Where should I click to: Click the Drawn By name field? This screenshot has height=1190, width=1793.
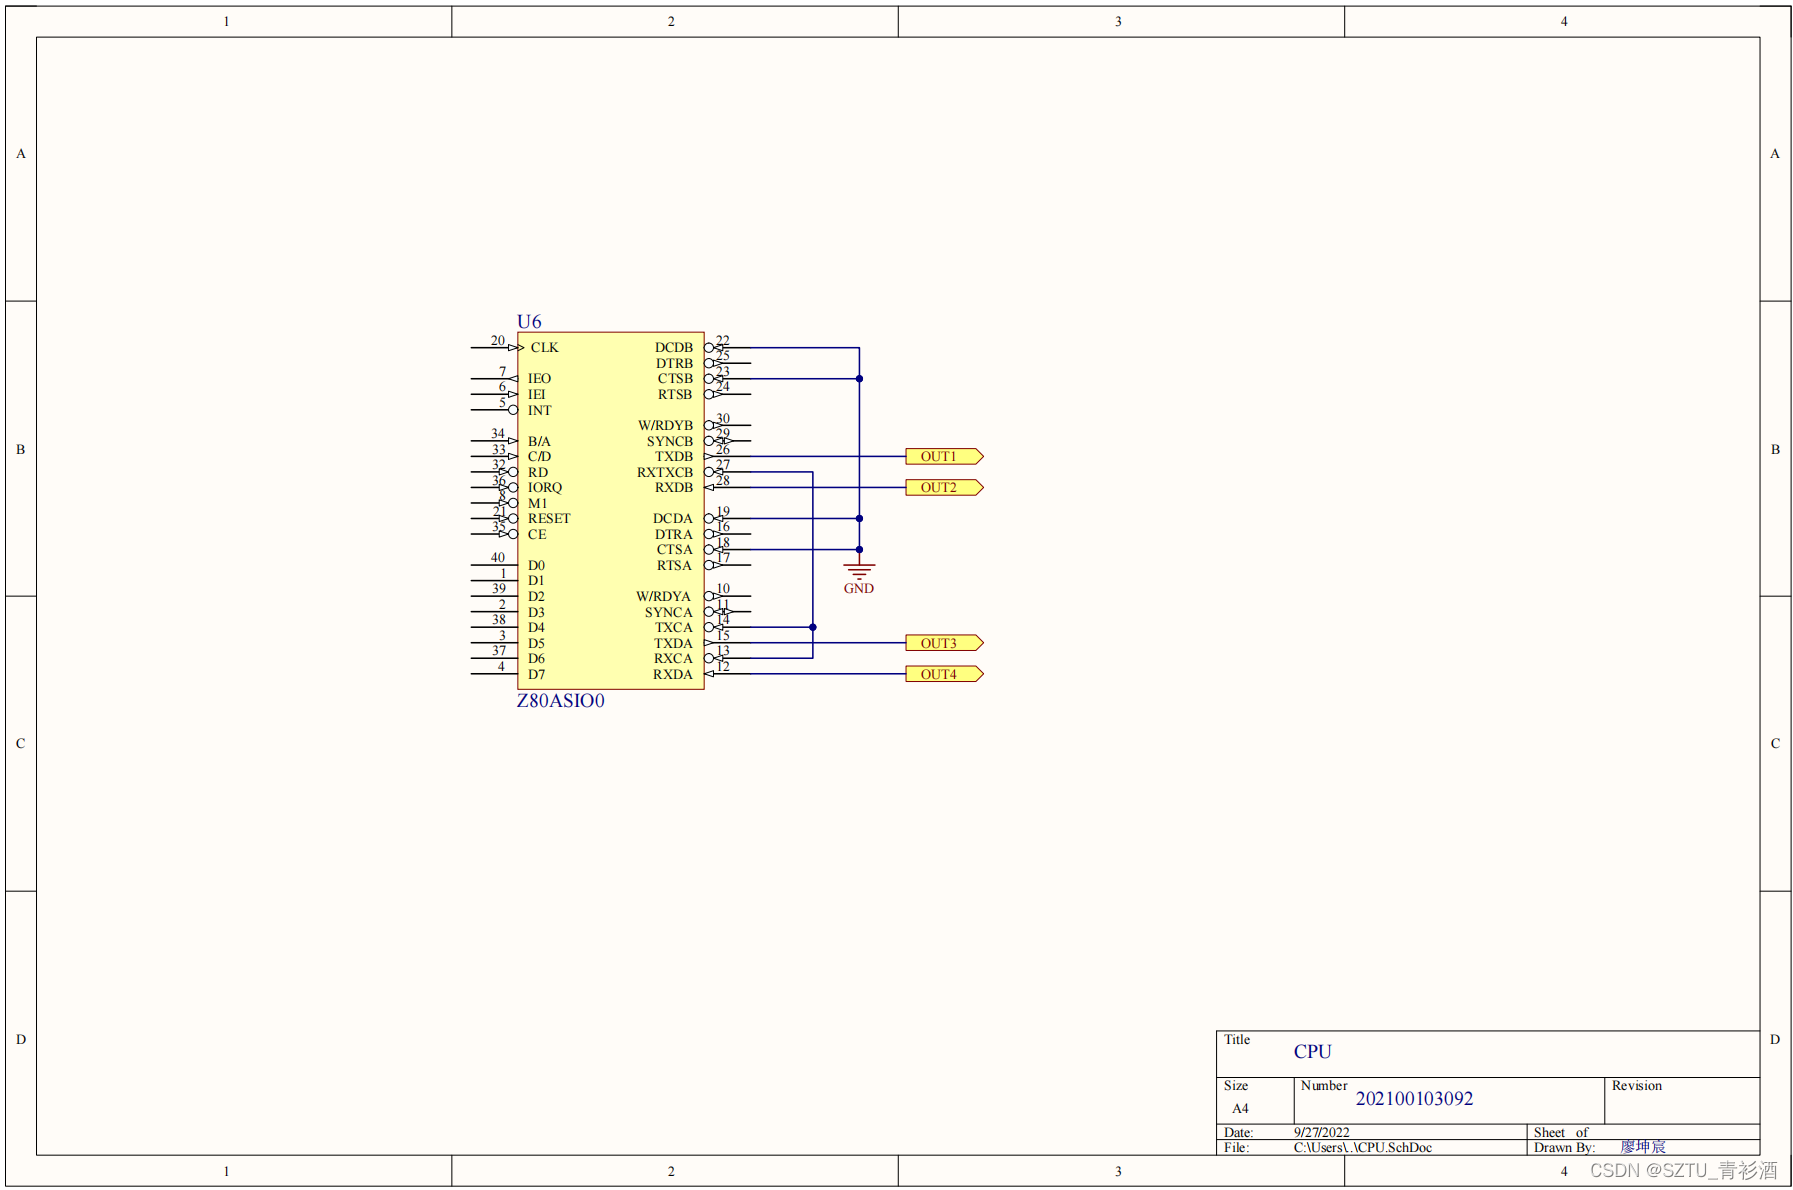point(1643,1146)
